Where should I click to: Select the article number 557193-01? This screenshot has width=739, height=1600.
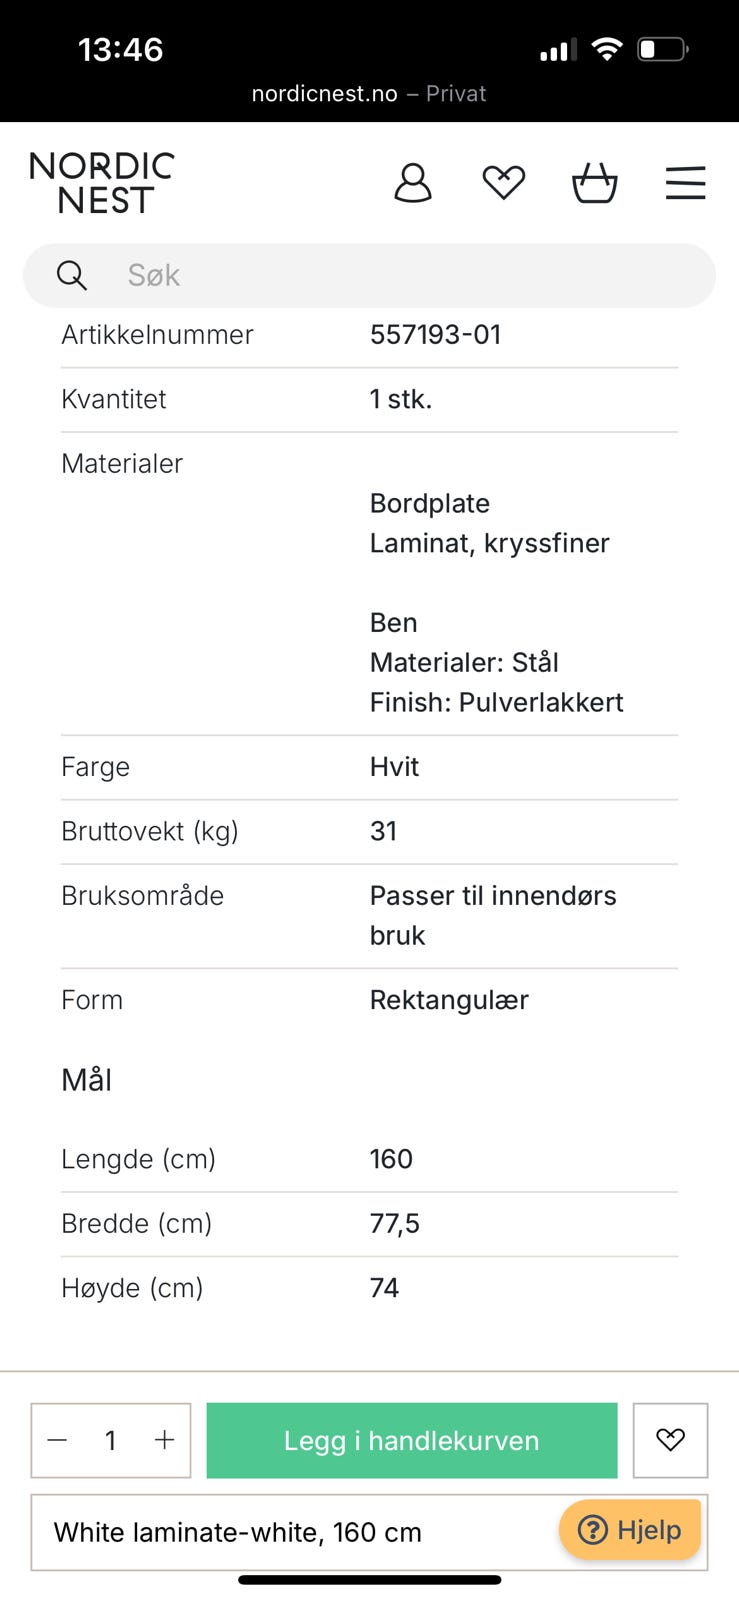tap(436, 334)
